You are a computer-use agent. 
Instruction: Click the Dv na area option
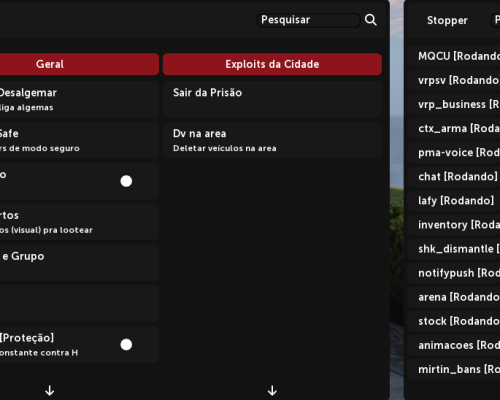pyautogui.click(x=272, y=140)
